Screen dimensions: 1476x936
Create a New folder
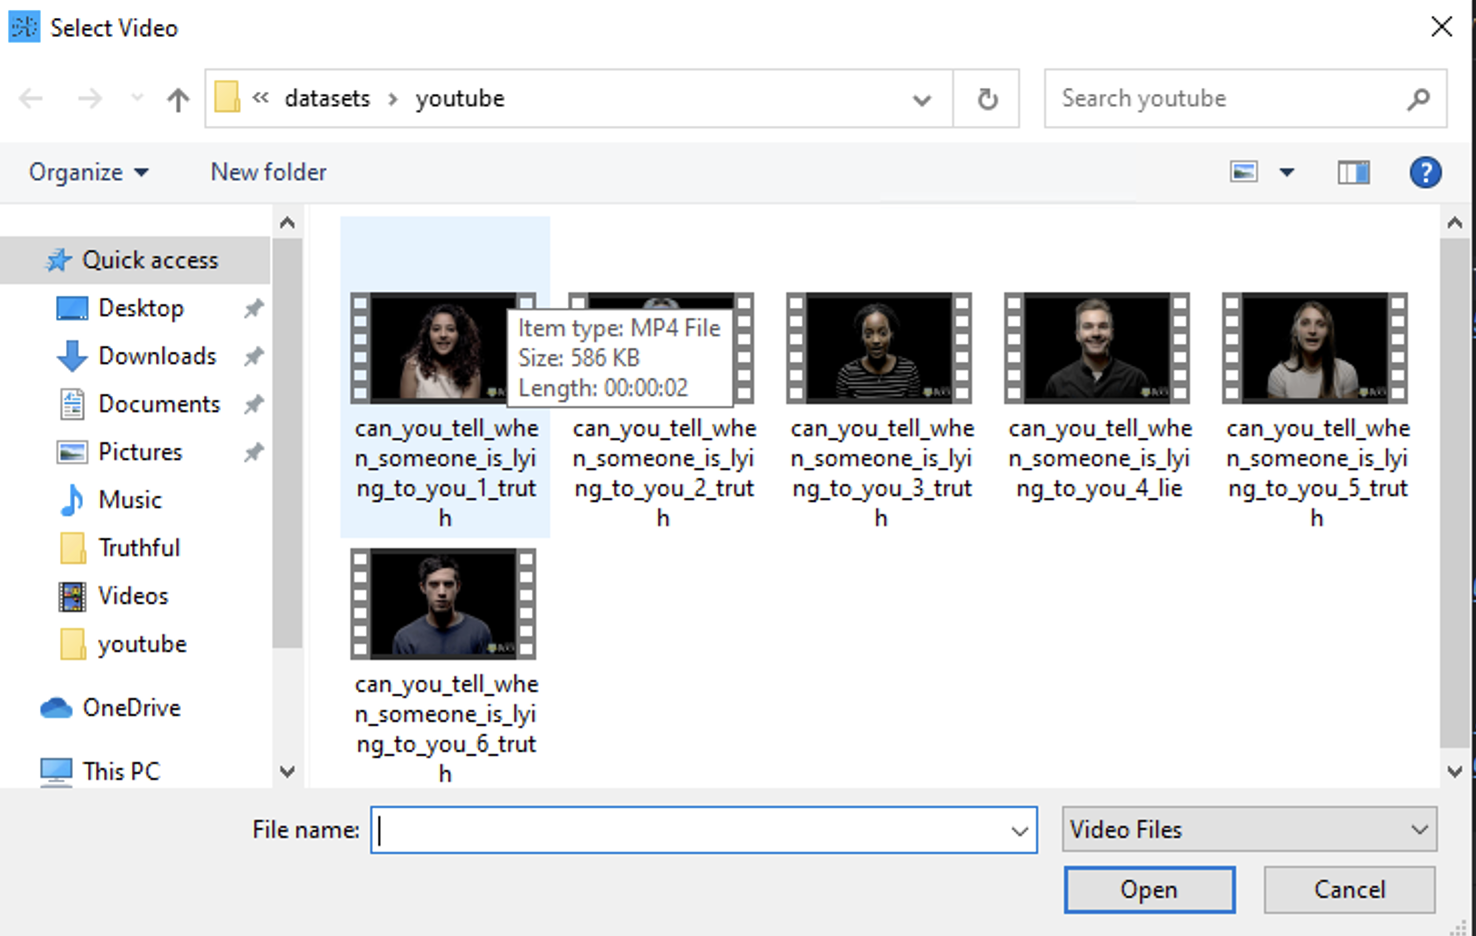pyautogui.click(x=266, y=171)
